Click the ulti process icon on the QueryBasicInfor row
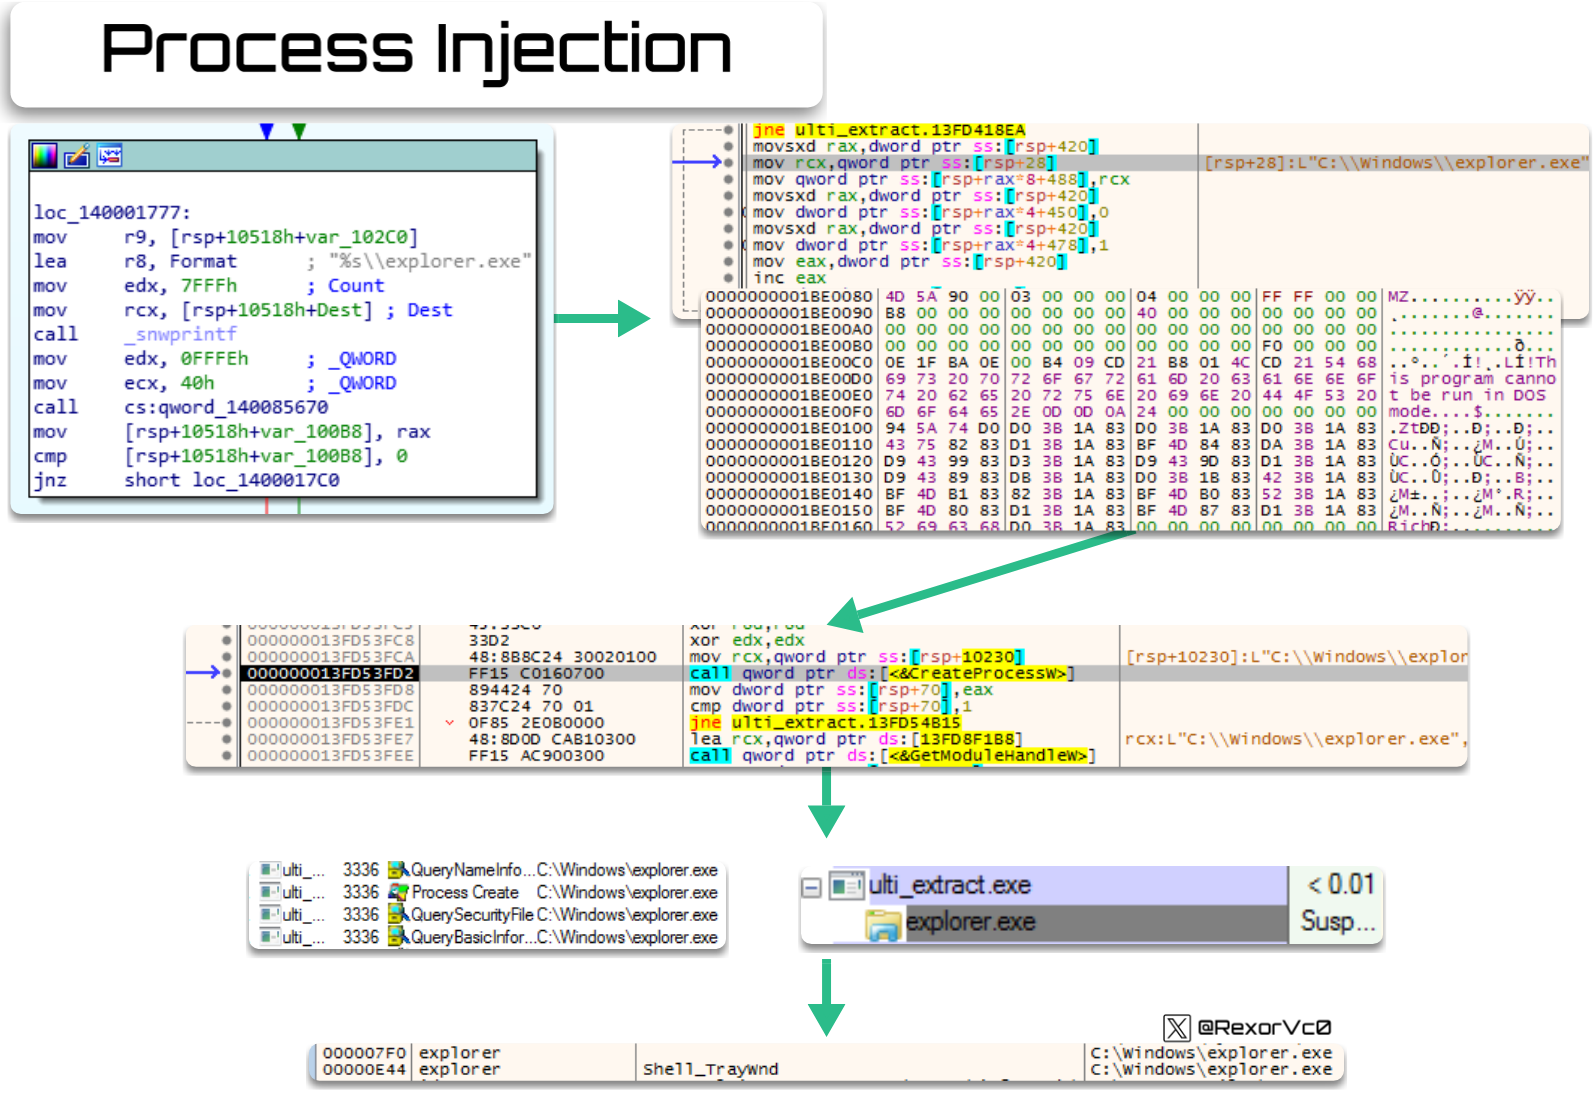The image size is (1594, 1093). 269,937
